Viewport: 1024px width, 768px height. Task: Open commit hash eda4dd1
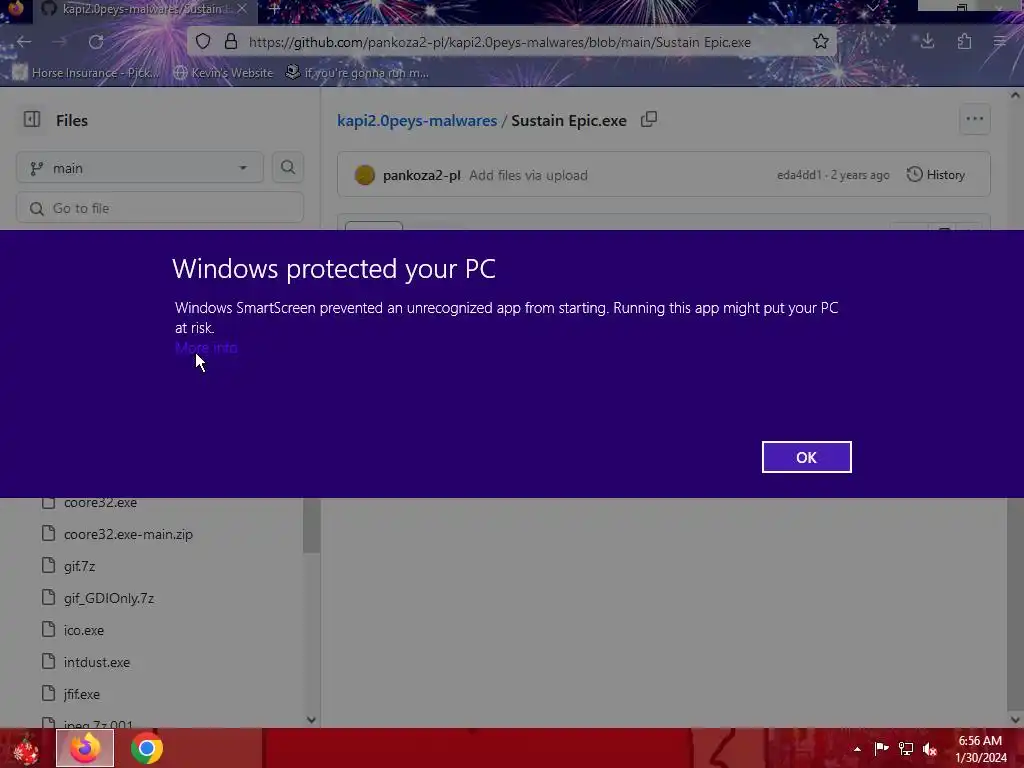(x=799, y=175)
